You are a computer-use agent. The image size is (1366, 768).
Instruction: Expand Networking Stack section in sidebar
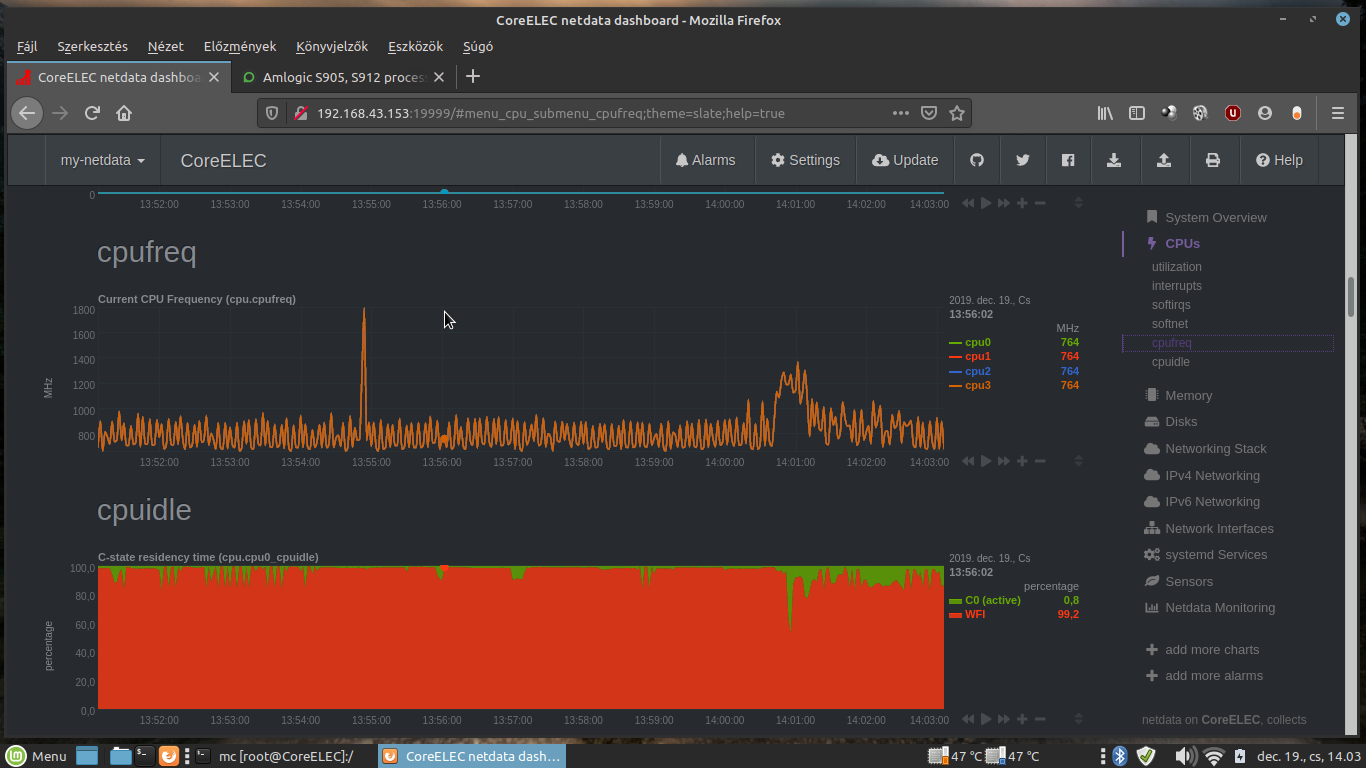[1215, 448]
